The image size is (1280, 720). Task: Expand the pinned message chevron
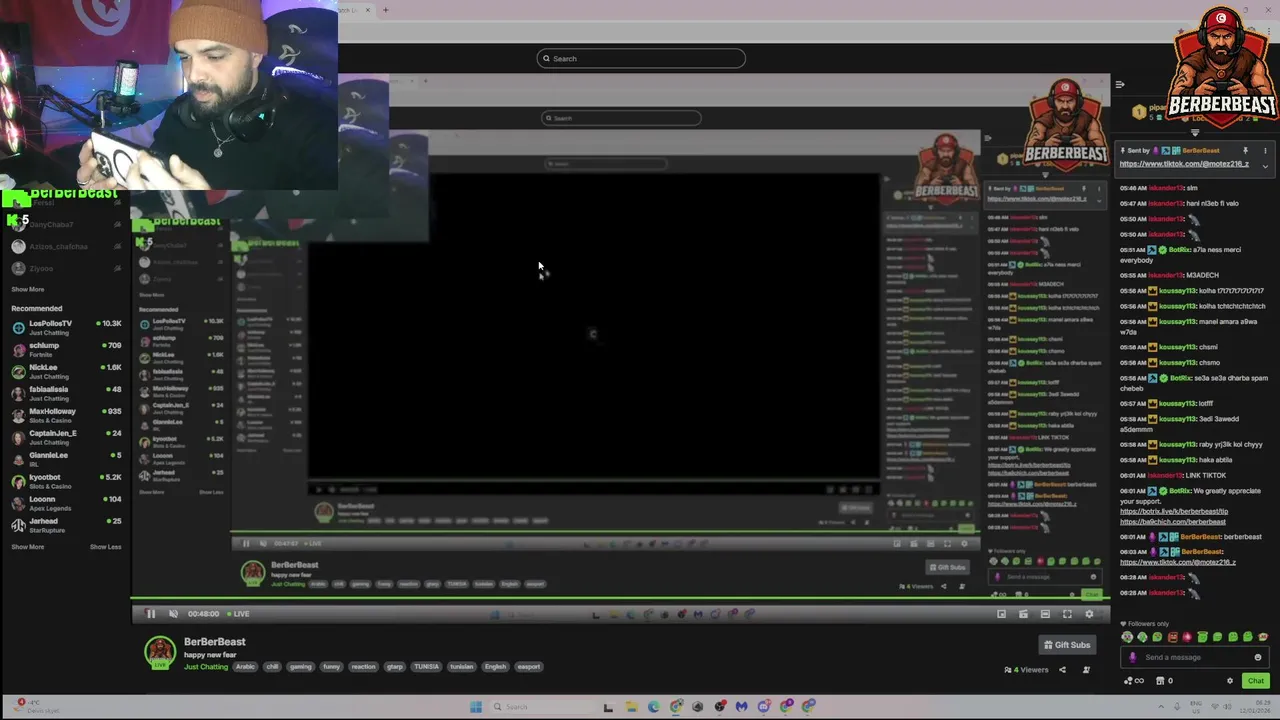[1265, 166]
